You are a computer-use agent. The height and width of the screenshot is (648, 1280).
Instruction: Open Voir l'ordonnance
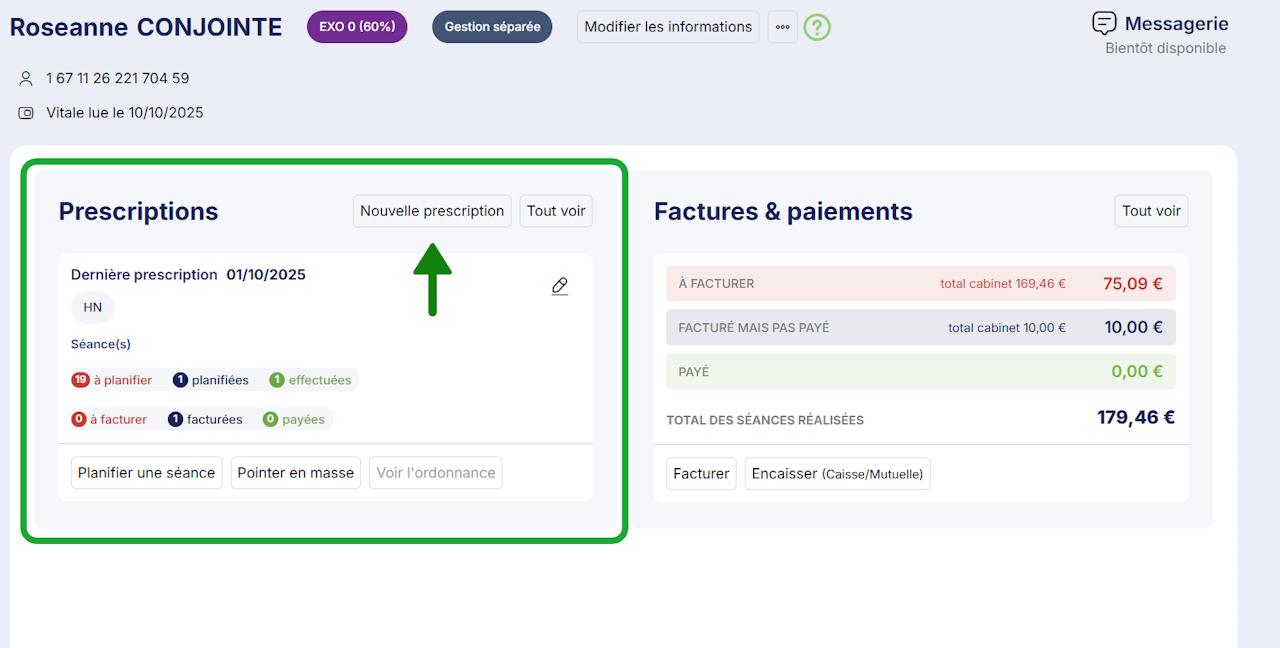[x=436, y=473]
